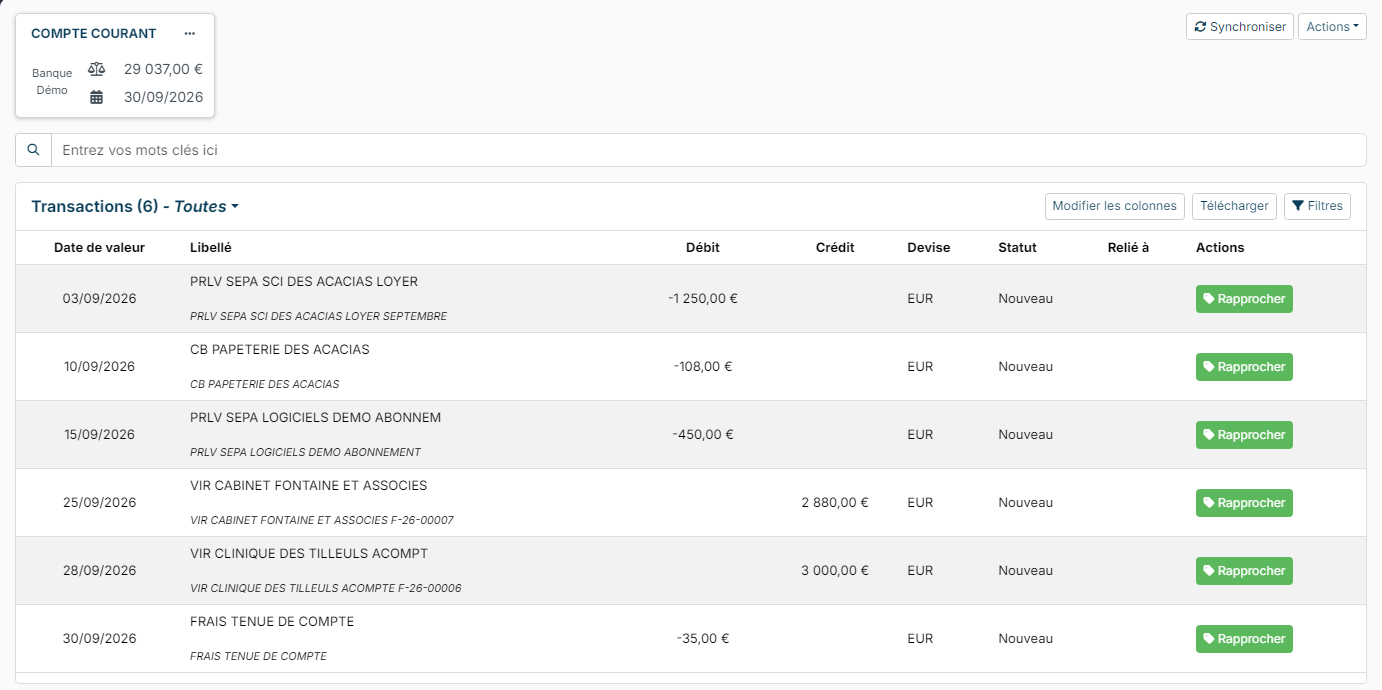The width and height of the screenshot is (1382, 690).
Task: Open the three-dots menu on Compte Courant card
Action: [x=190, y=33]
